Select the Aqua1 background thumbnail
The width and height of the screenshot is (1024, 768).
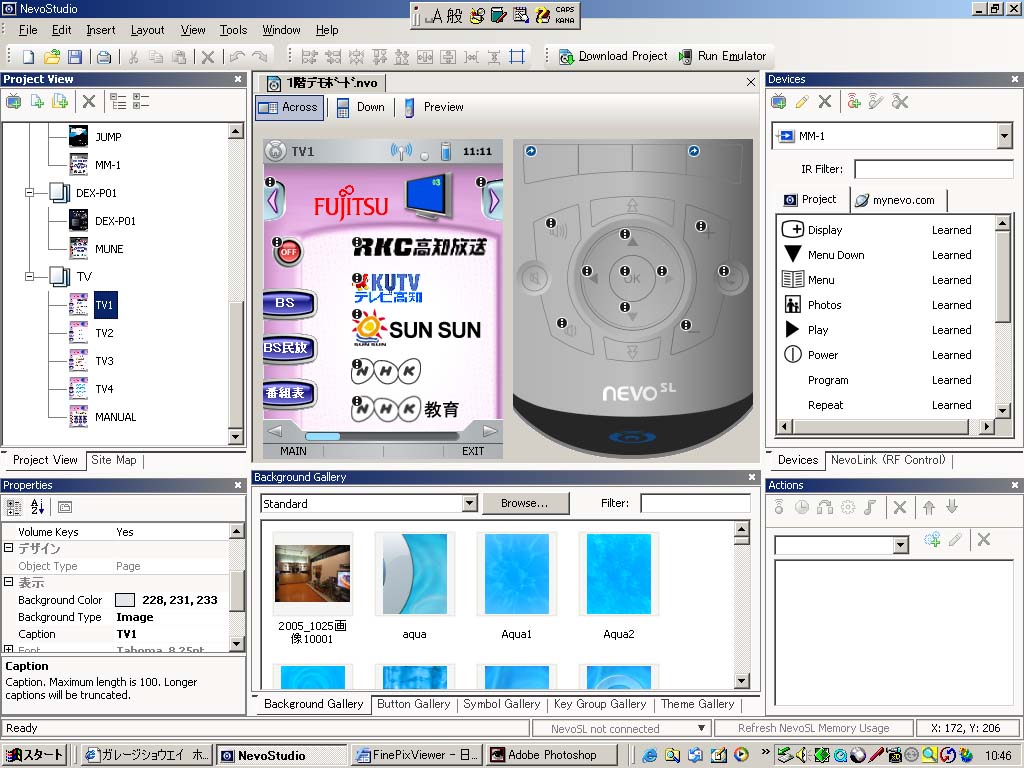click(517, 574)
